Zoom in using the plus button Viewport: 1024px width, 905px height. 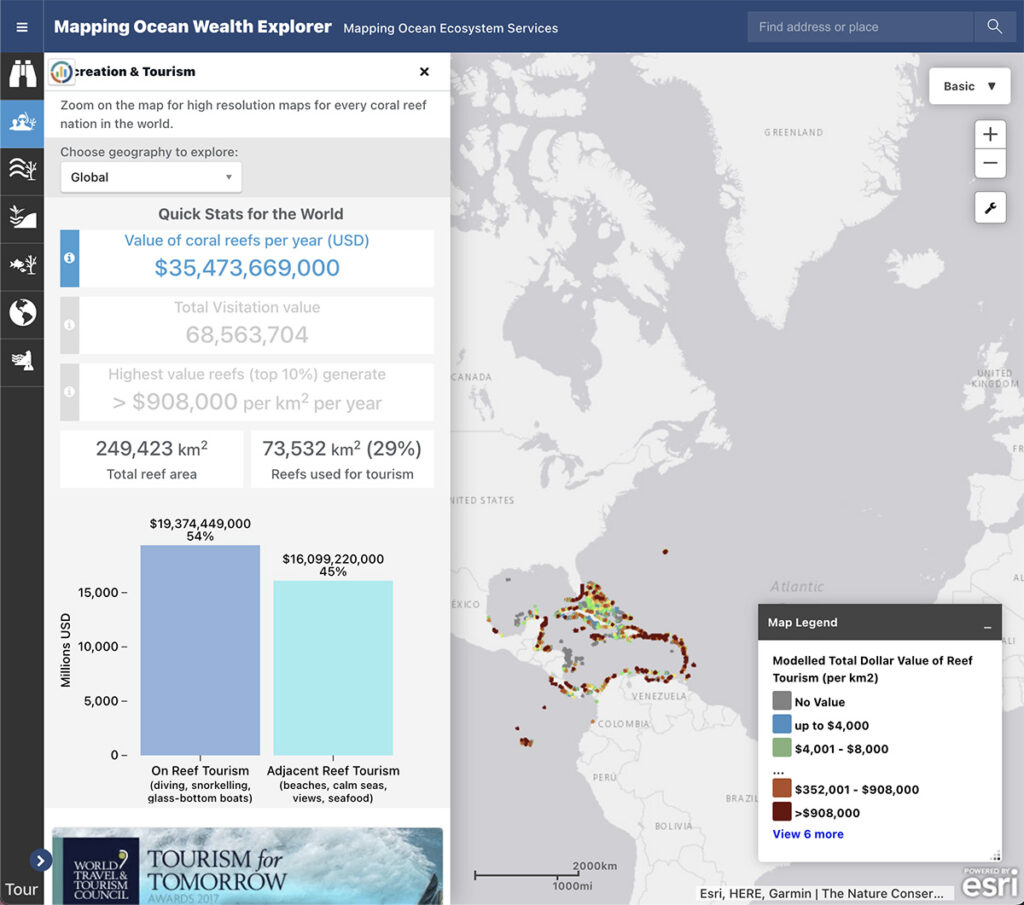(x=989, y=134)
